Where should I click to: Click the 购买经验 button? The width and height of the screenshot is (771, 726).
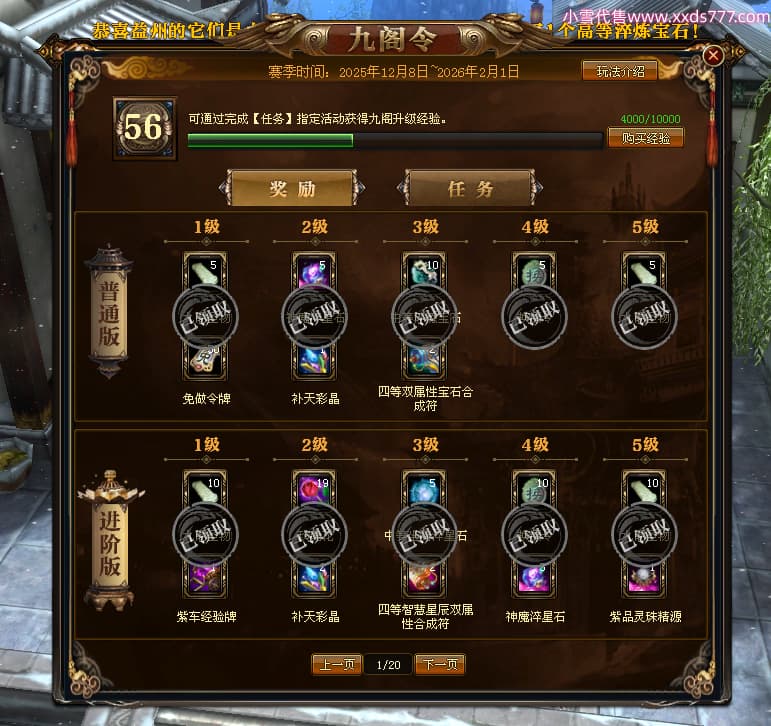pyautogui.click(x=646, y=138)
